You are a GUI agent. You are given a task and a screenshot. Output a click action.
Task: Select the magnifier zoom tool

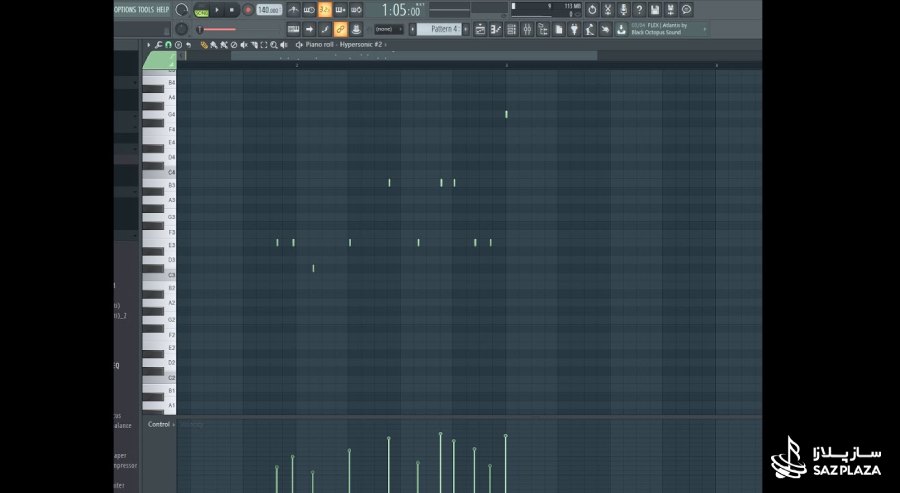pyautogui.click(x=274, y=45)
